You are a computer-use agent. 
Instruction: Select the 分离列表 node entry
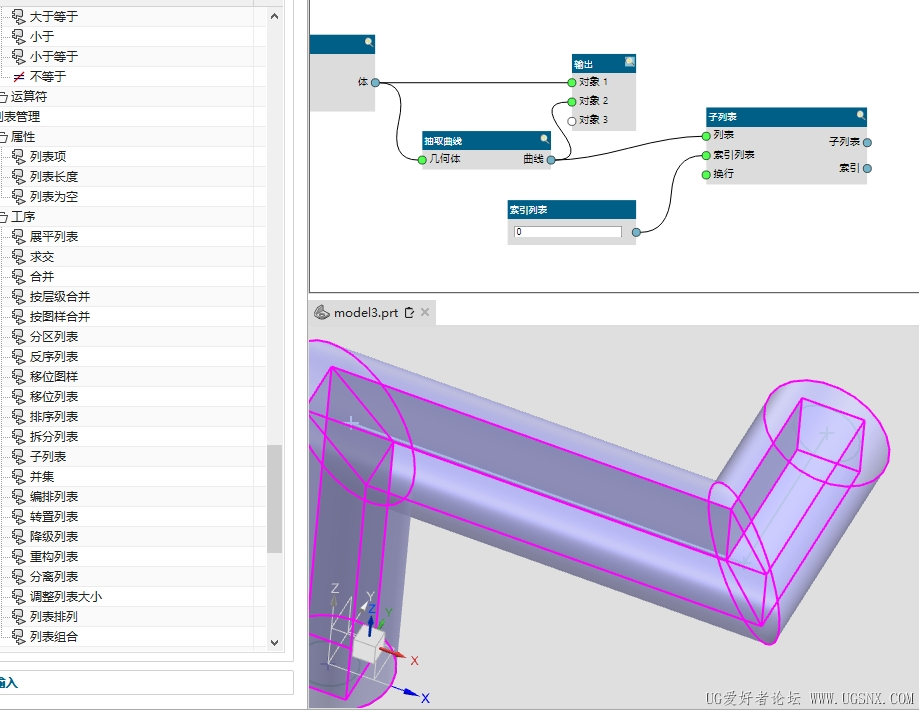(54, 576)
